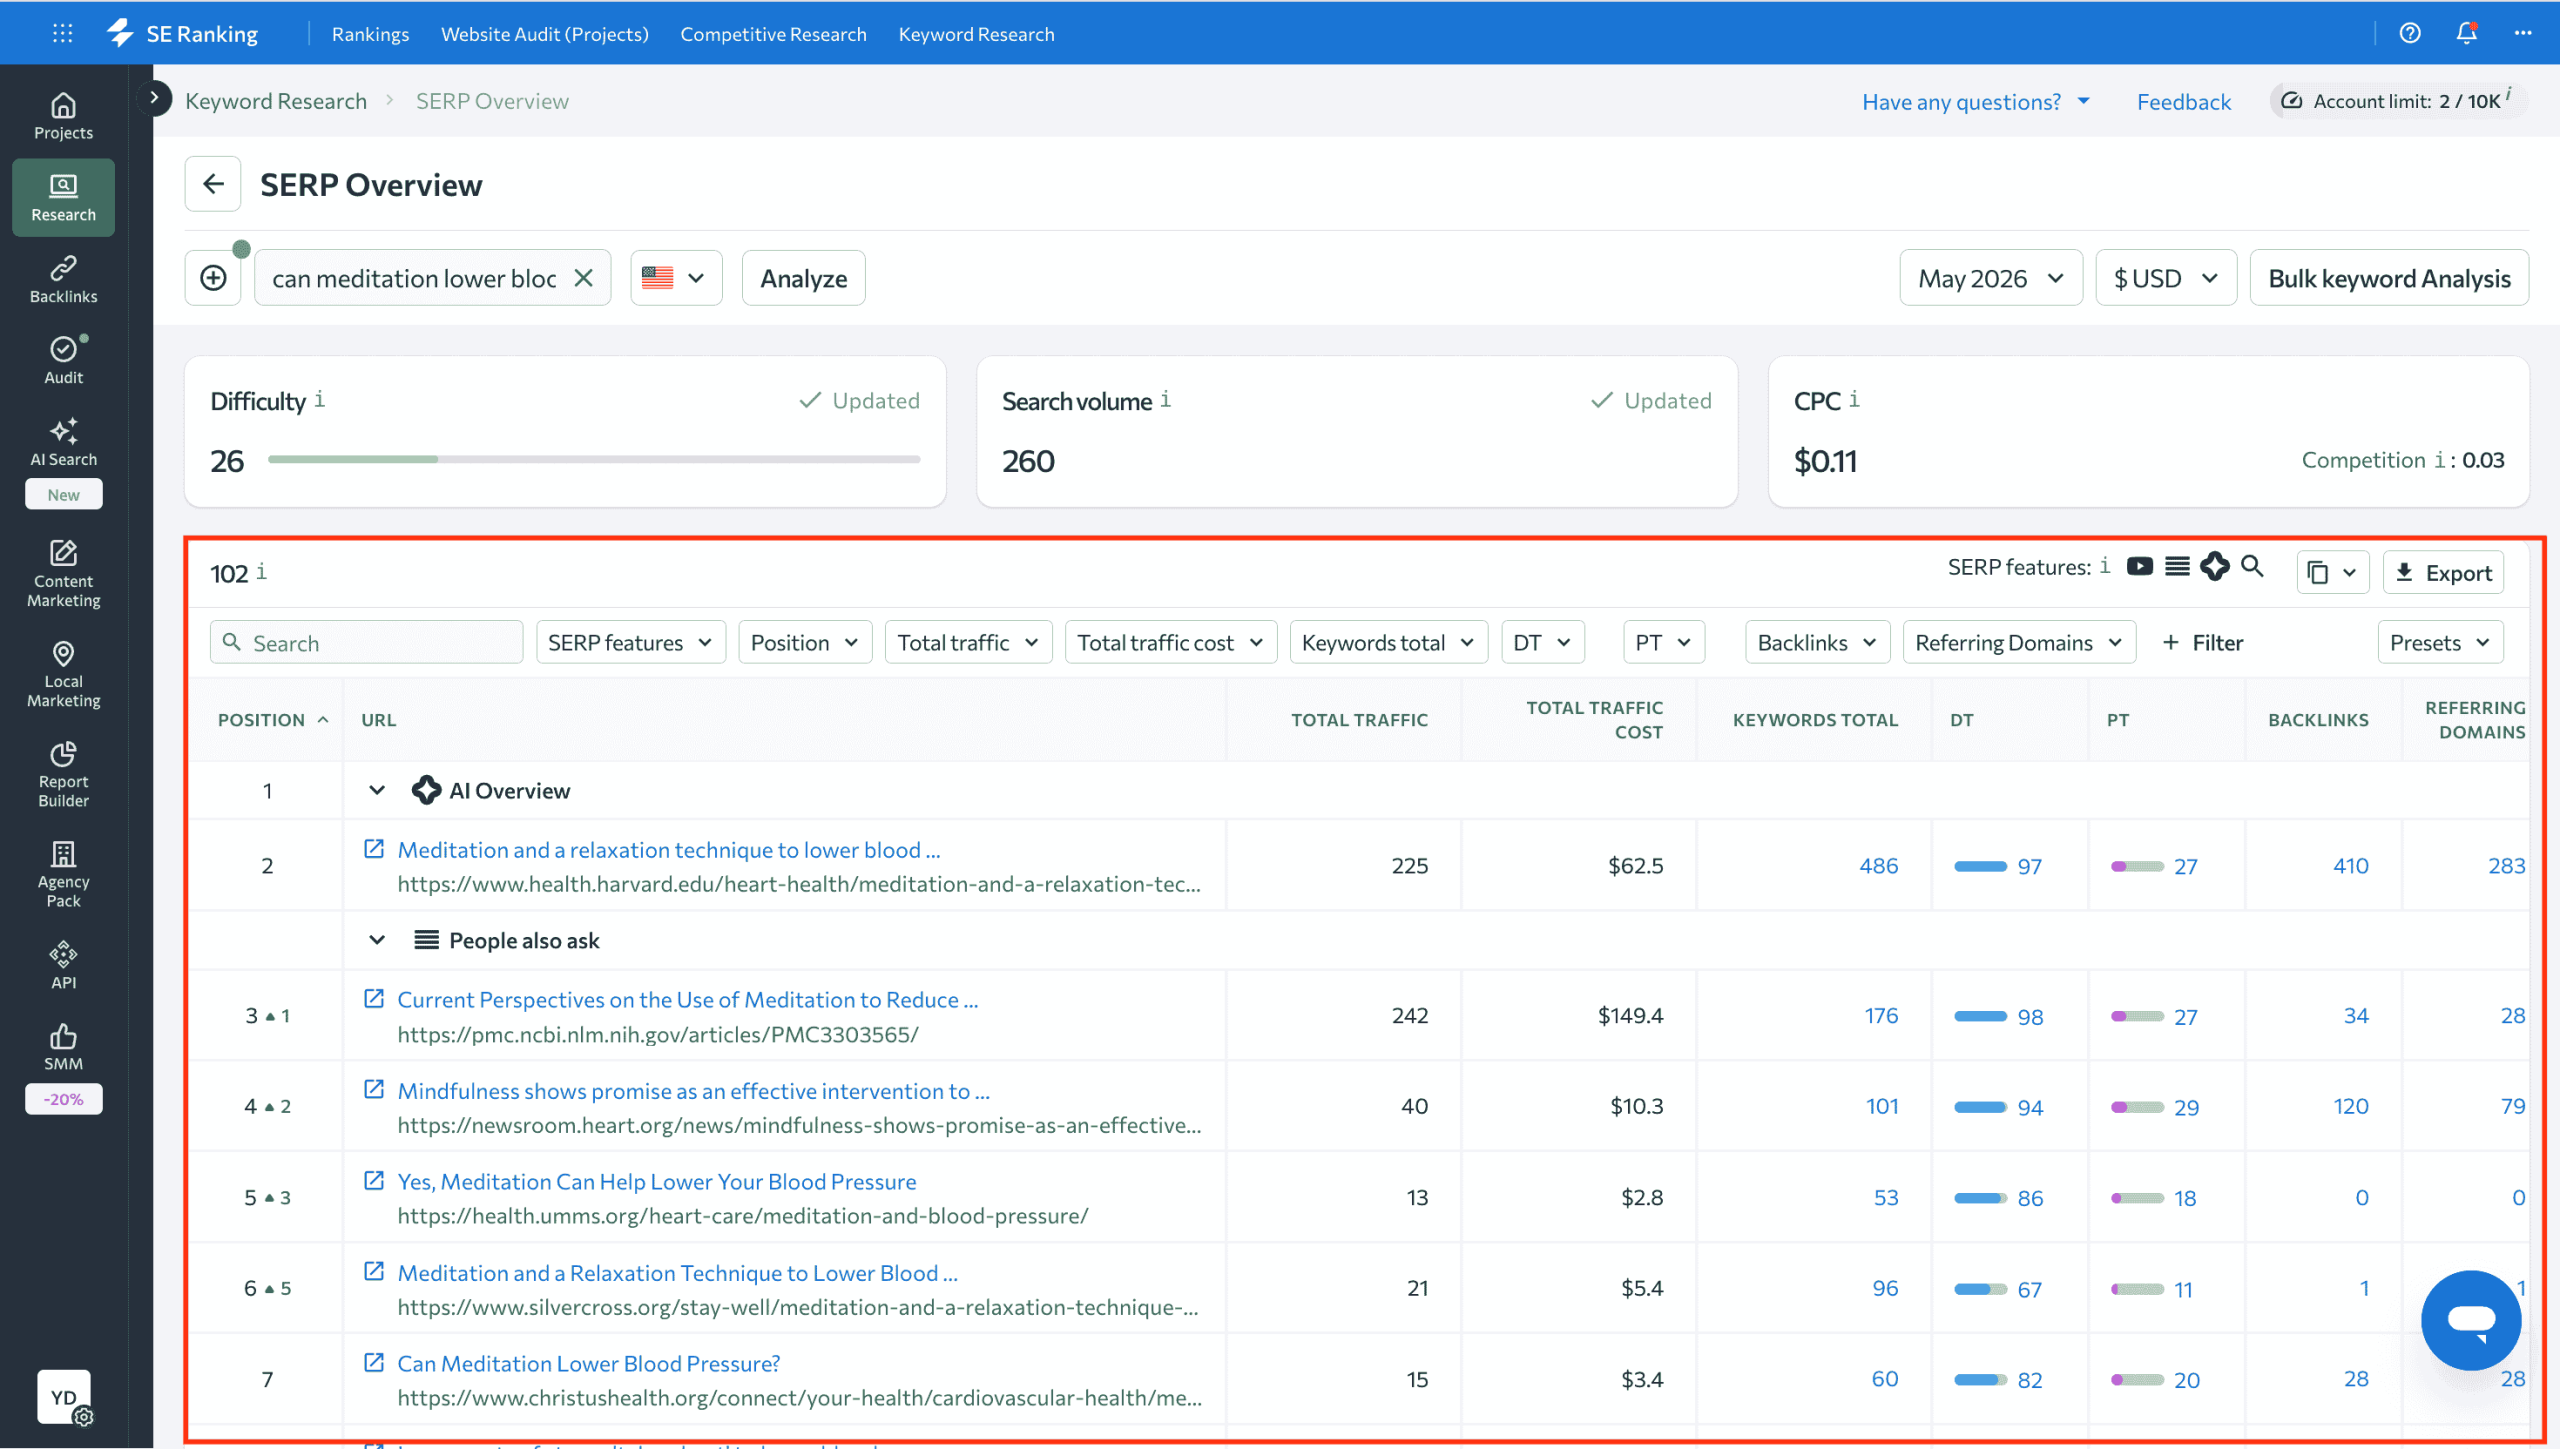Open the Competitive Research menu
The width and height of the screenshot is (2560, 1449).
click(x=773, y=34)
